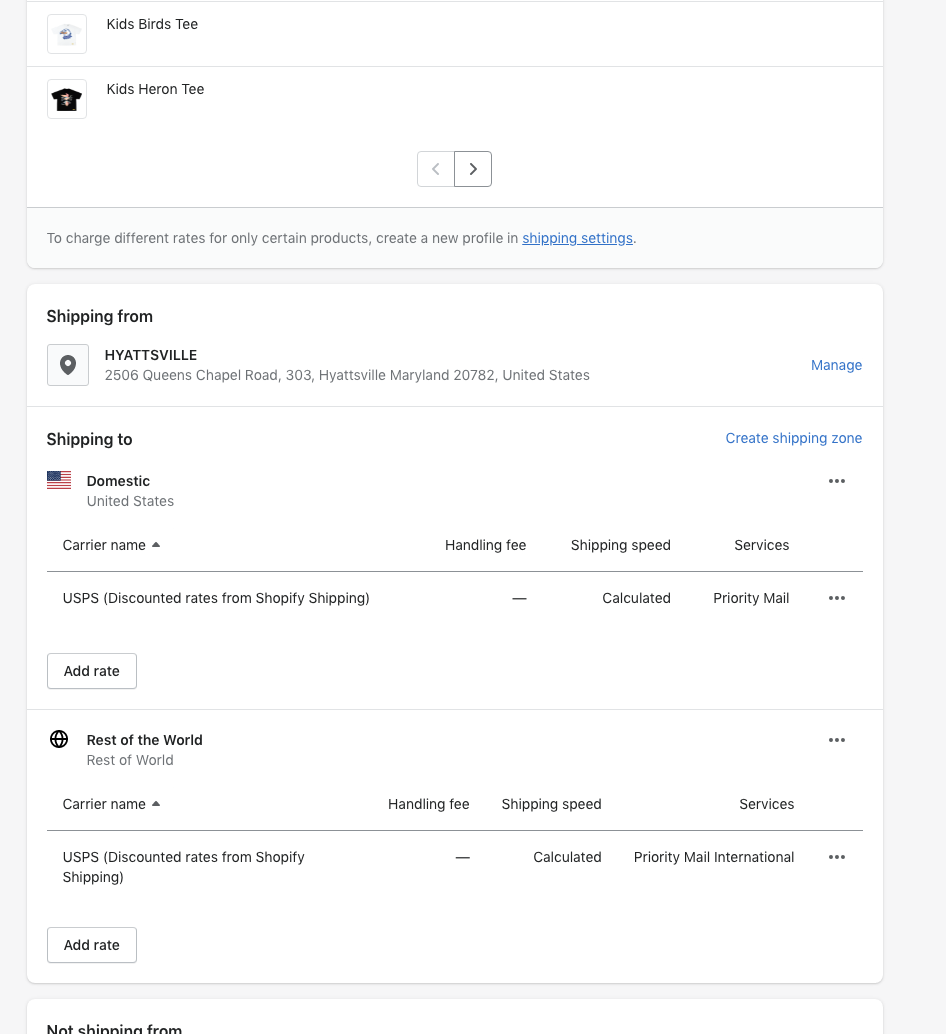Go to previous page of products
Image resolution: width=946 pixels, height=1034 pixels.
436,169
